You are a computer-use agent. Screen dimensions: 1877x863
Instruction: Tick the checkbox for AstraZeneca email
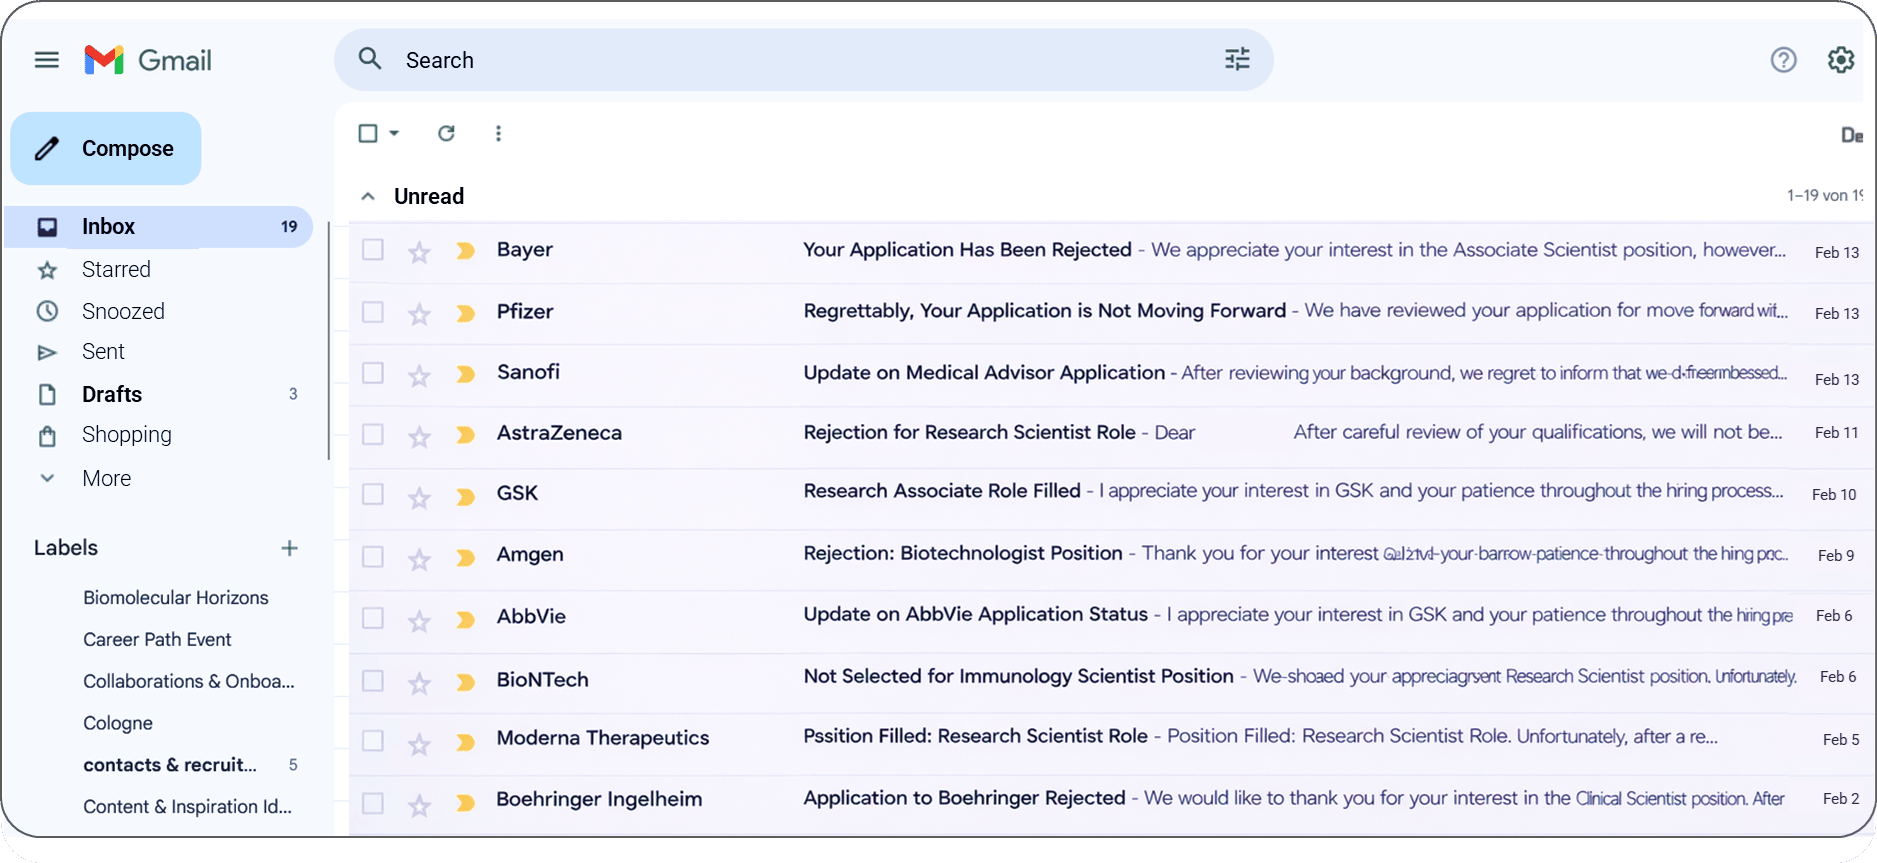pyautogui.click(x=373, y=434)
